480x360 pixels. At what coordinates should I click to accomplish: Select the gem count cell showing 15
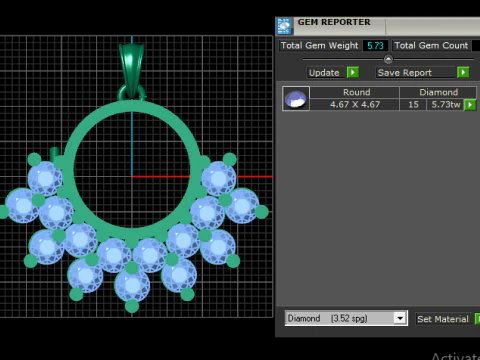(x=413, y=105)
